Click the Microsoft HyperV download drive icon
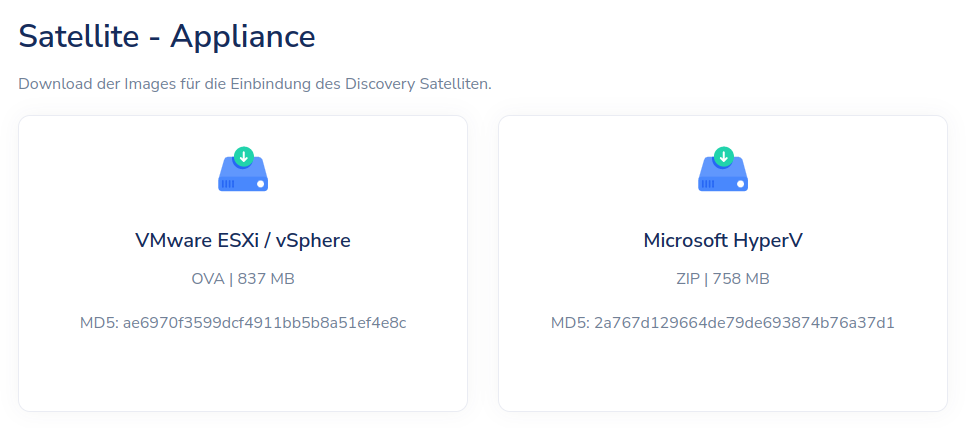The image size is (970, 428). (723, 169)
